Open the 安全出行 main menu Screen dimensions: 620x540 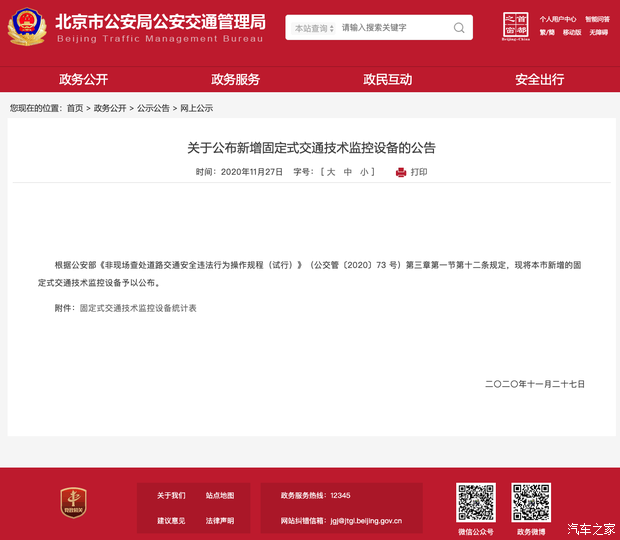click(539, 79)
